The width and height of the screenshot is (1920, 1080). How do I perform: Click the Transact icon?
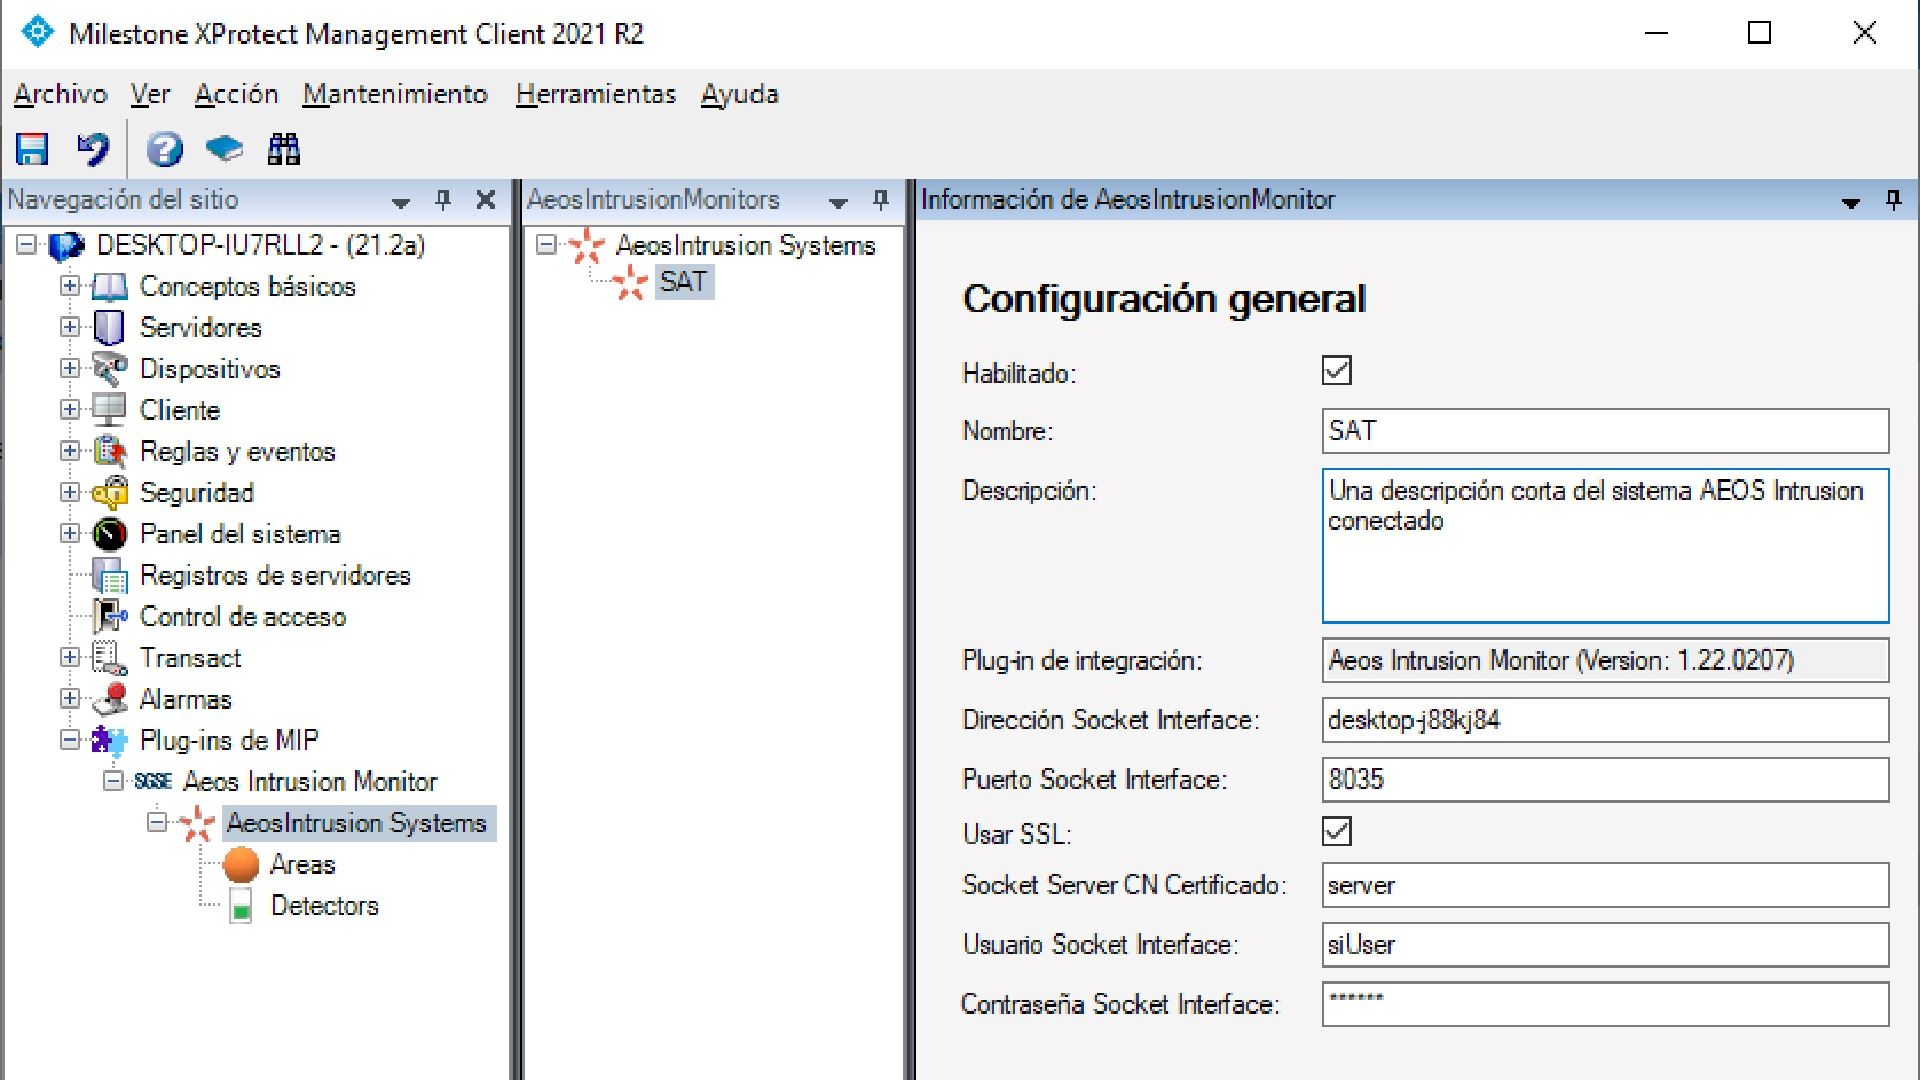110,658
